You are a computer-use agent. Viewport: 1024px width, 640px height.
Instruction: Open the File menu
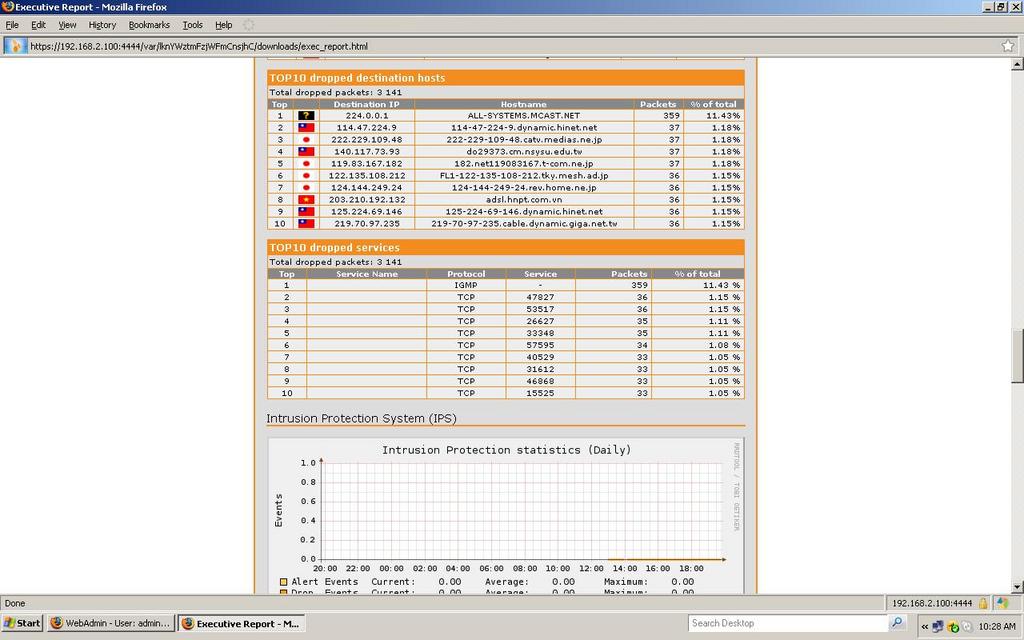tap(12, 25)
